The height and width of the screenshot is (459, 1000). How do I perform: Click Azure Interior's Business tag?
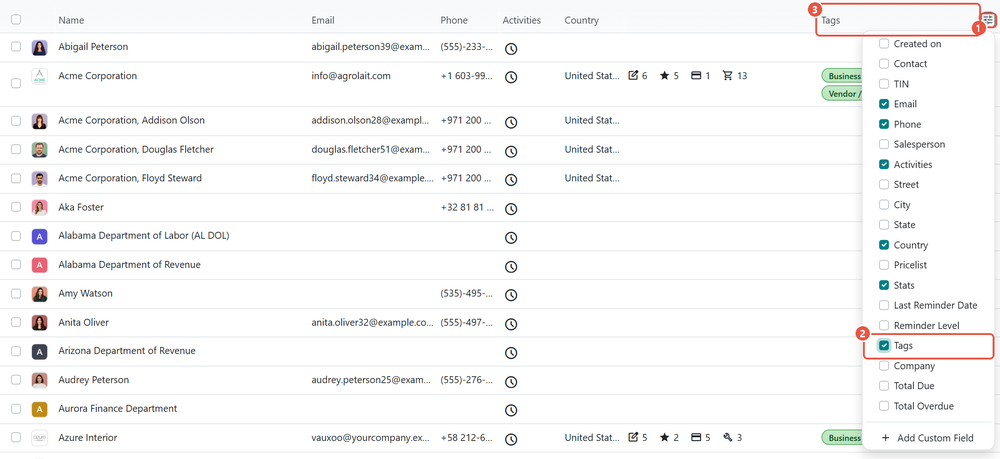[x=842, y=438]
